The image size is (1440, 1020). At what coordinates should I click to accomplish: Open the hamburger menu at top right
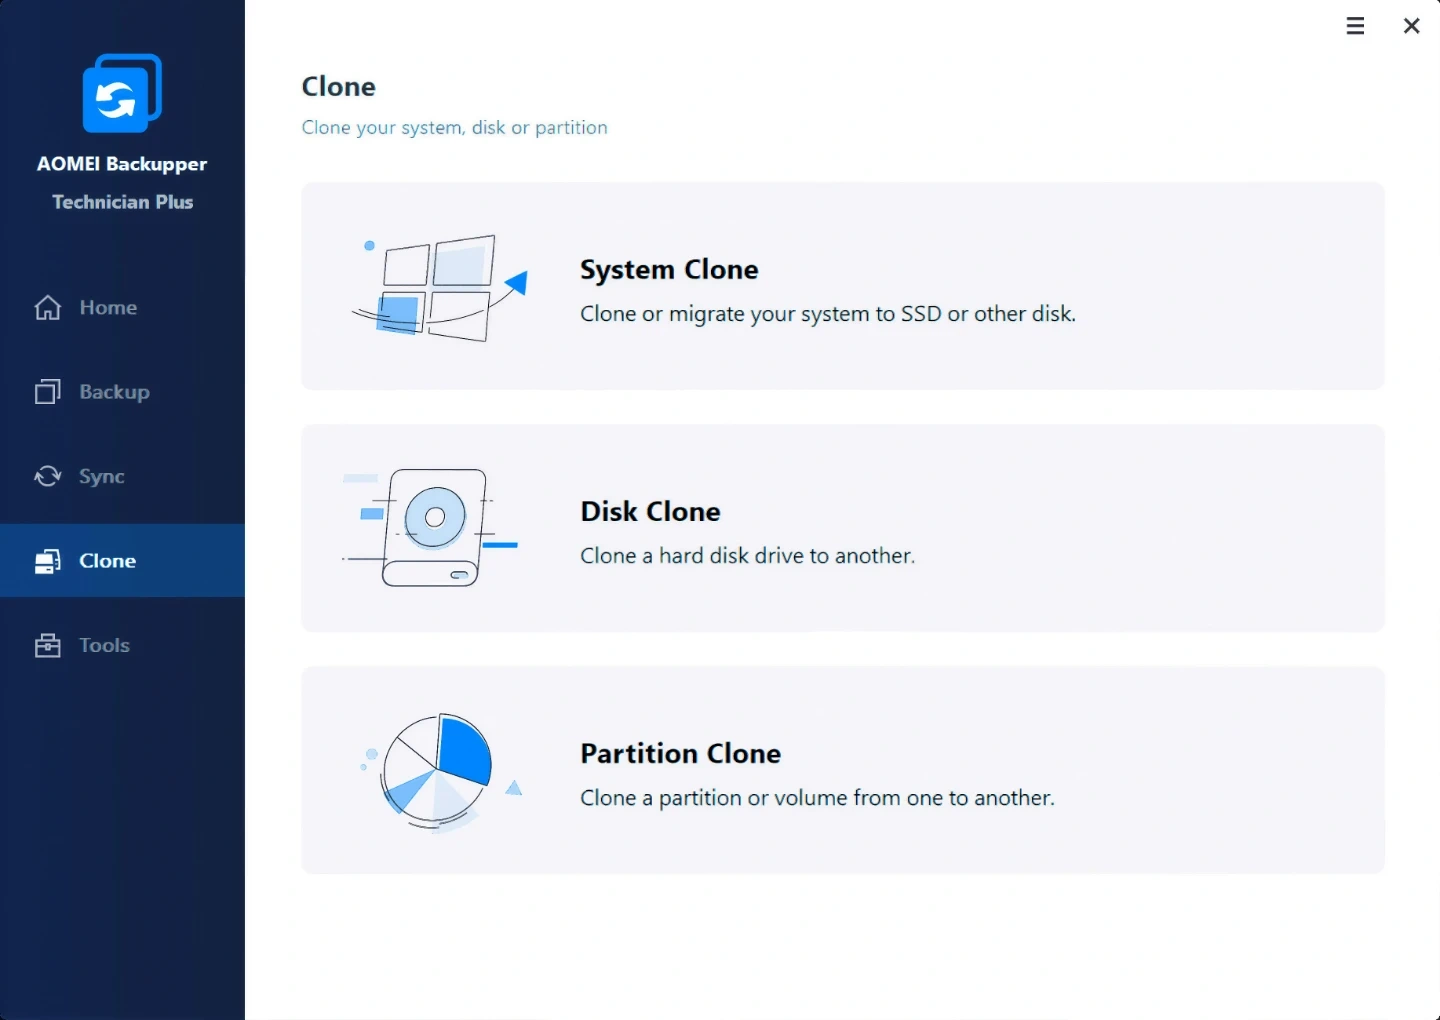[x=1355, y=26]
